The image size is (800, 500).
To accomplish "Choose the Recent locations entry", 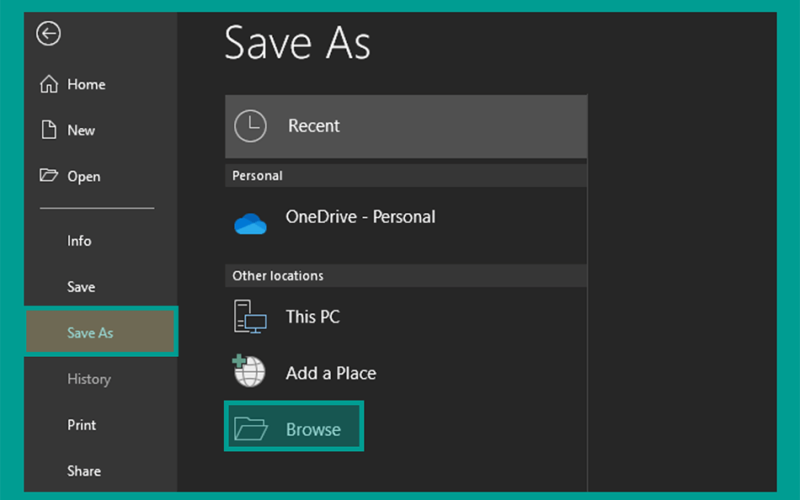I will tap(406, 126).
